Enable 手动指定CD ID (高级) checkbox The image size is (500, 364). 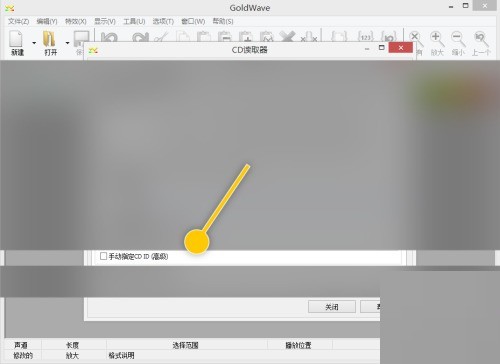pos(103,256)
